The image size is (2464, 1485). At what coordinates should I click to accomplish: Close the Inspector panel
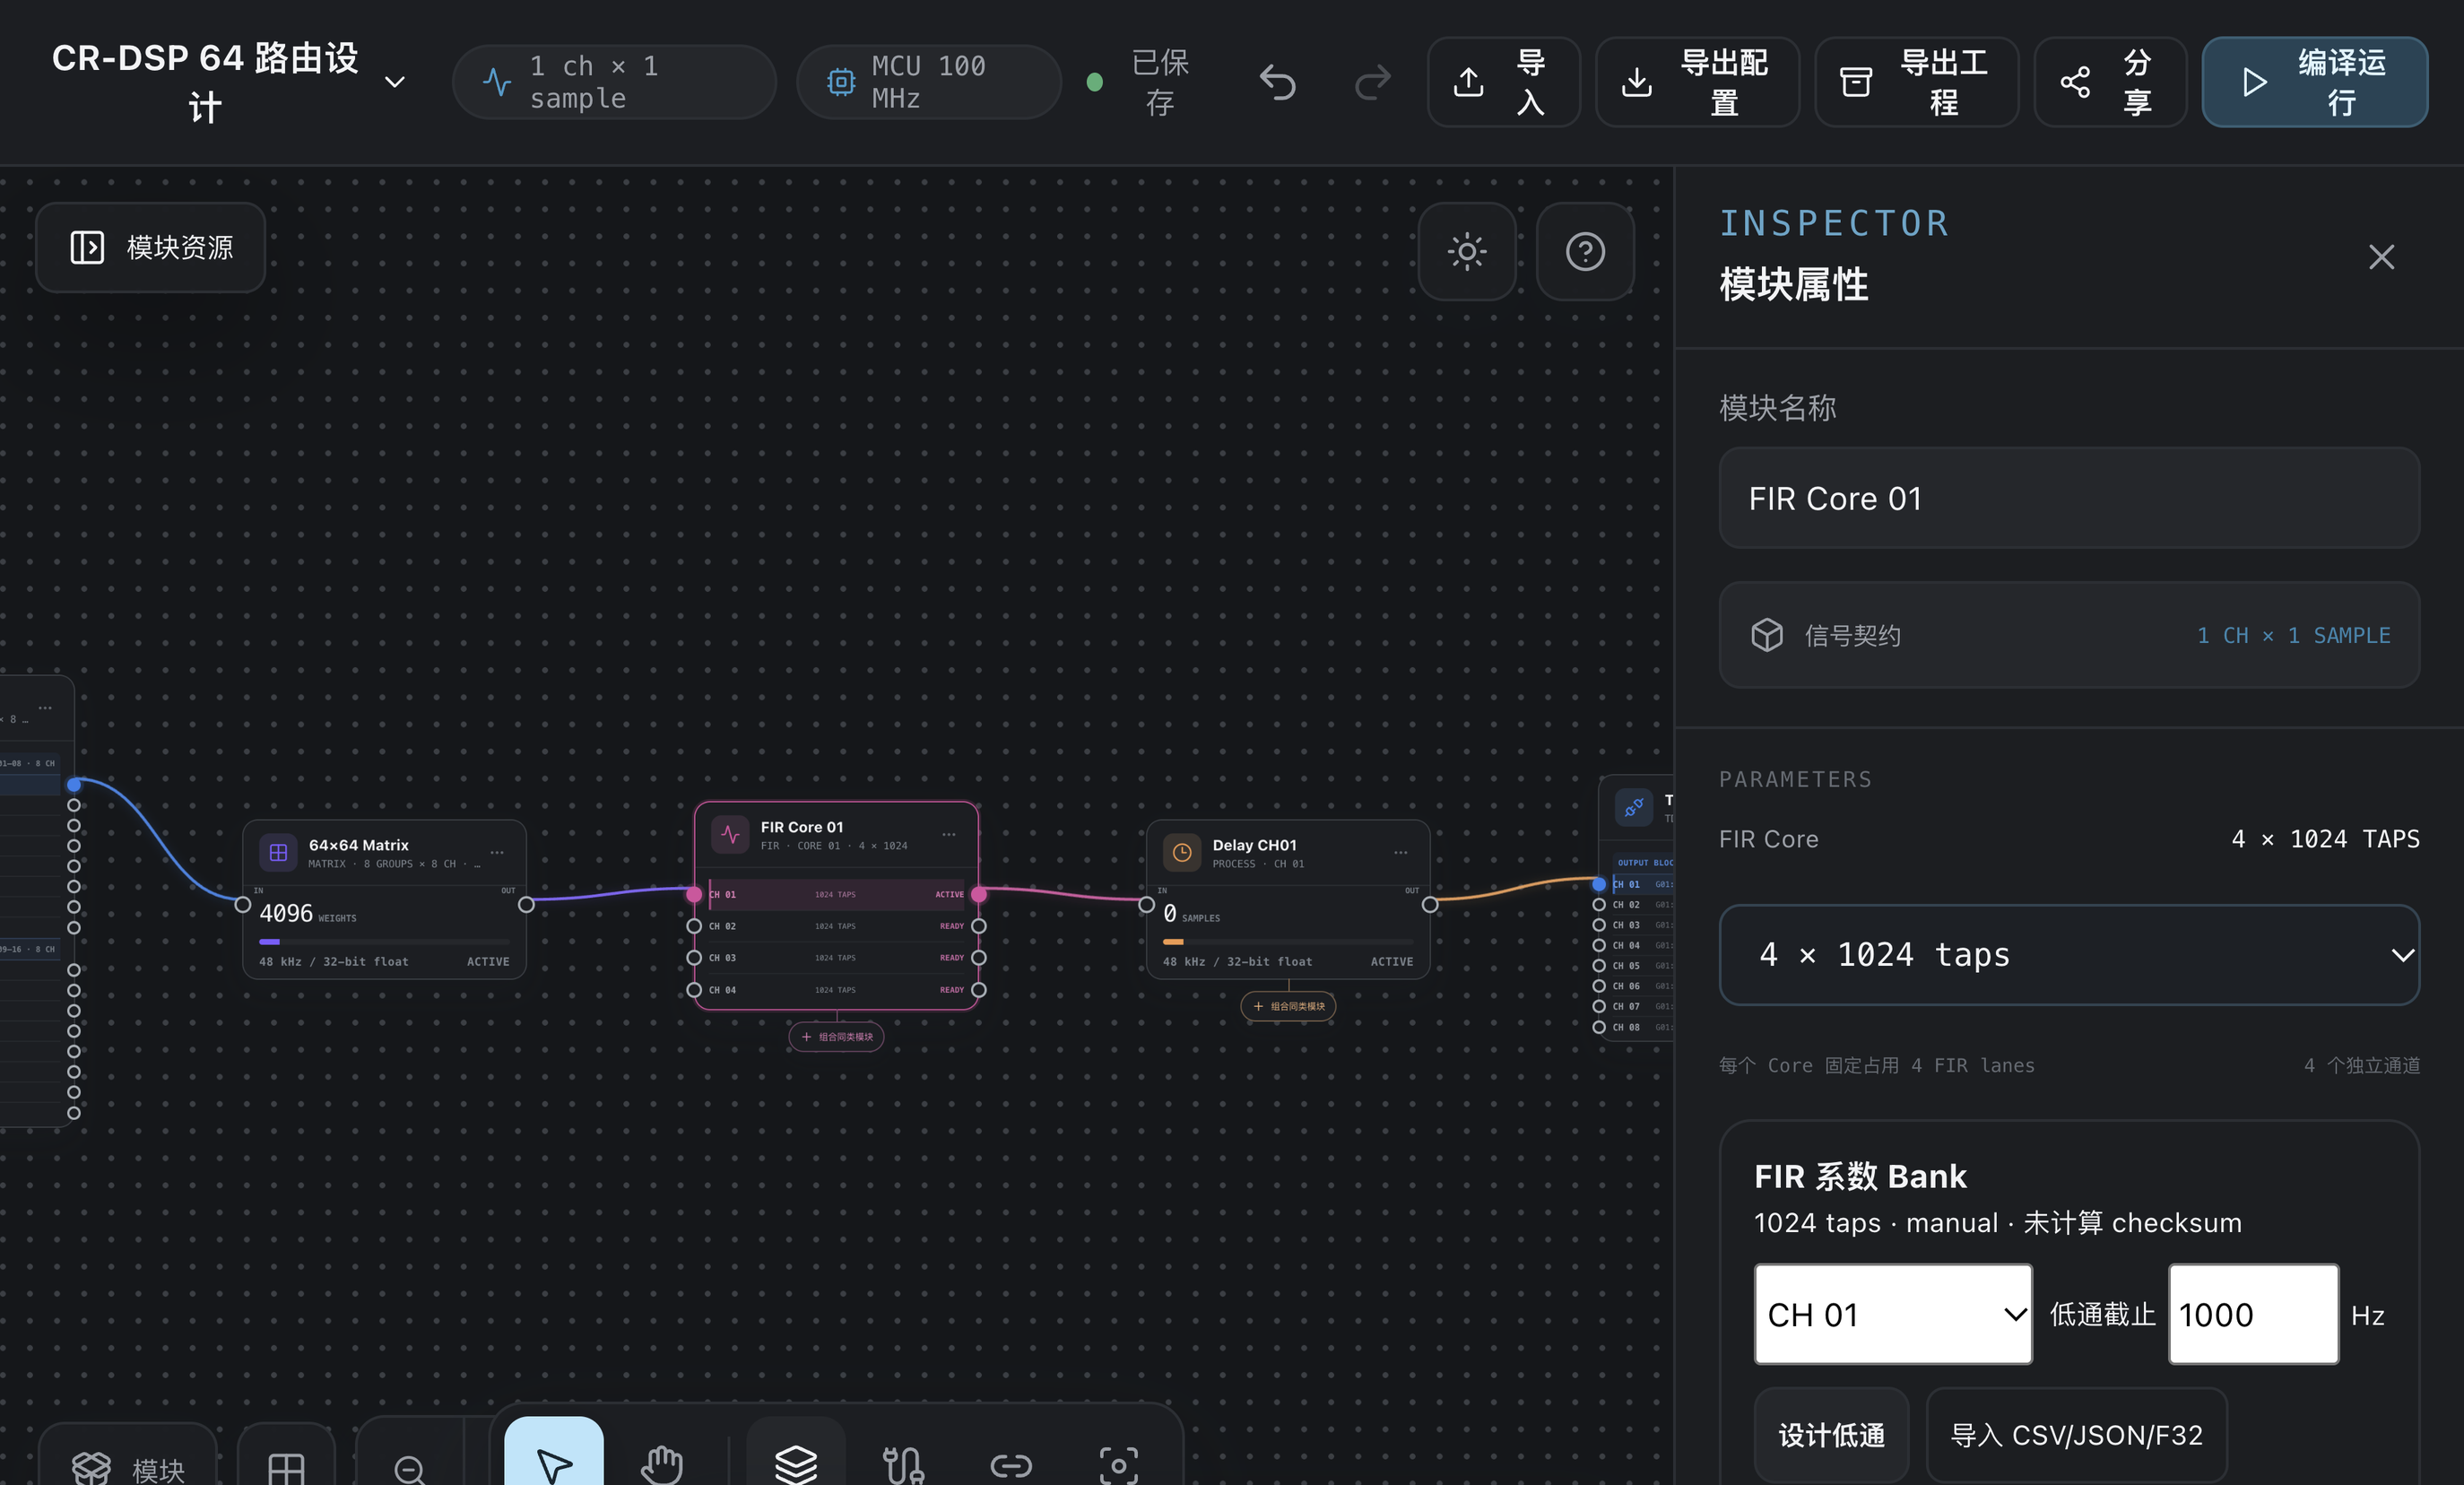[x=2381, y=257]
